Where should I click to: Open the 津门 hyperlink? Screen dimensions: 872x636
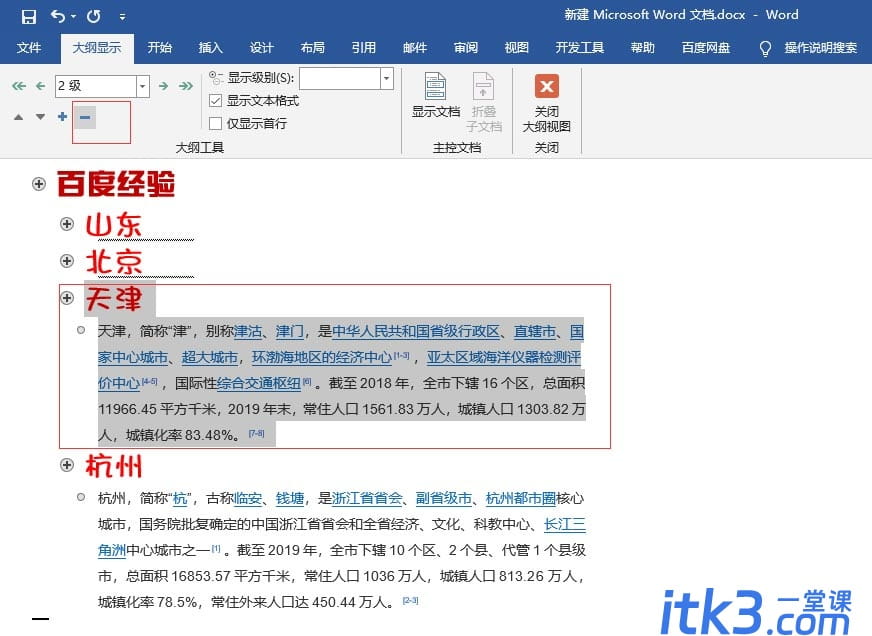(x=290, y=332)
